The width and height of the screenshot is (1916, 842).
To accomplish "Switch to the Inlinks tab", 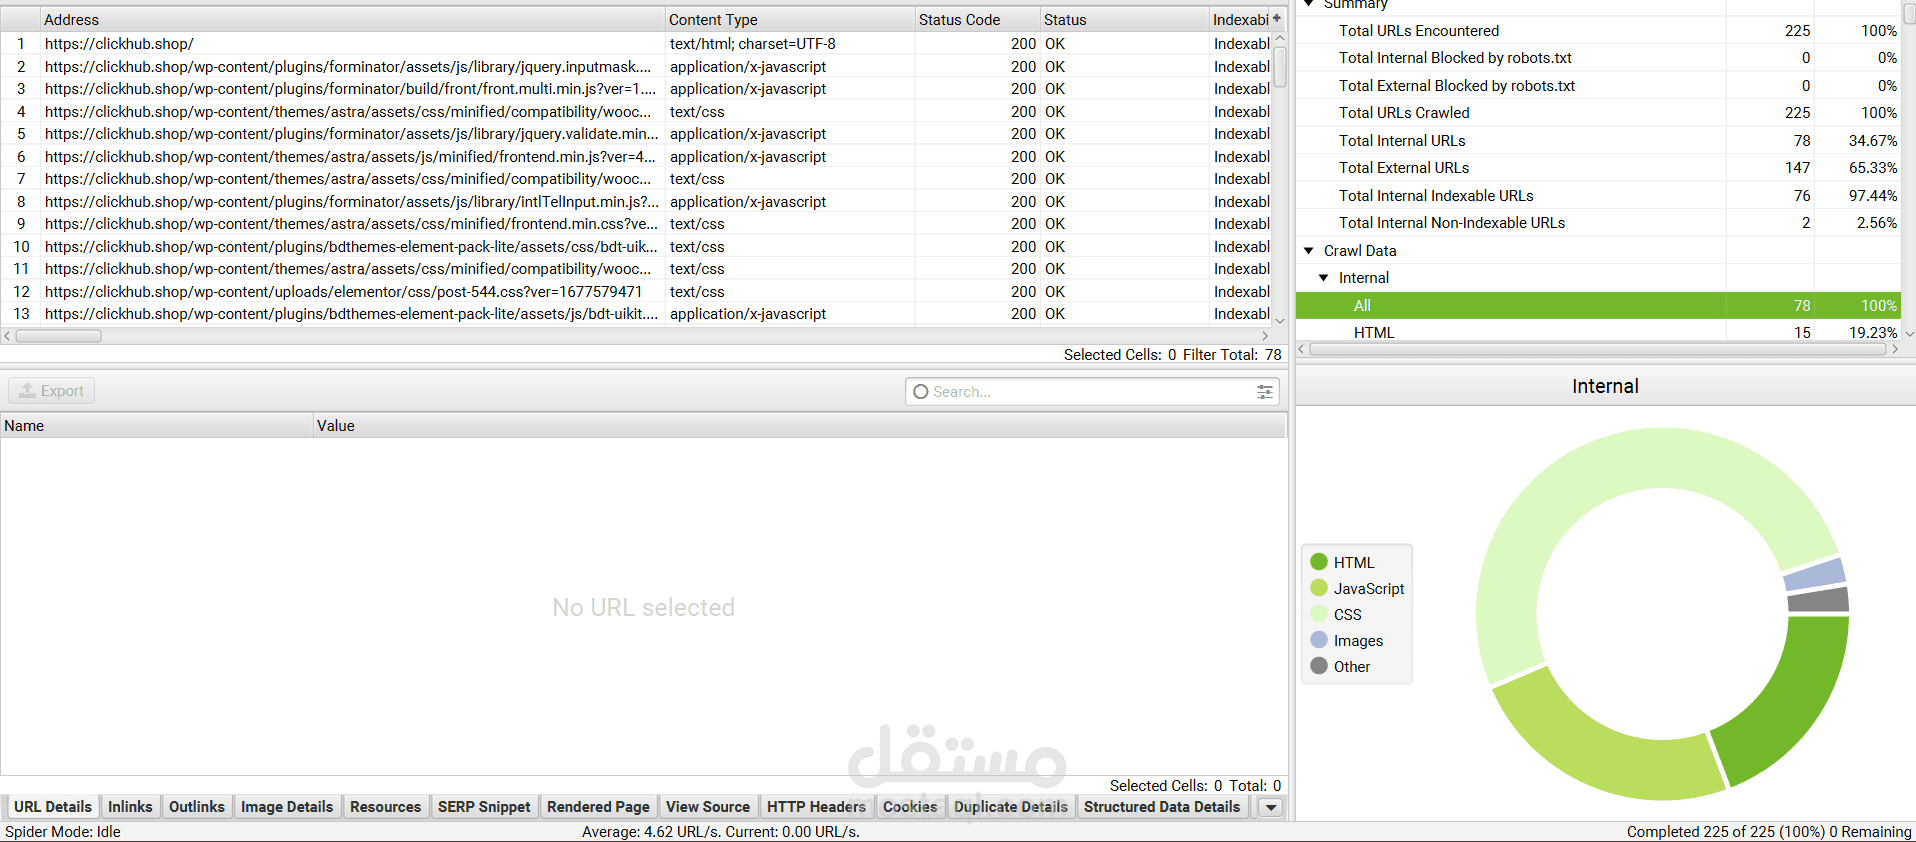I will click(130, 807).
